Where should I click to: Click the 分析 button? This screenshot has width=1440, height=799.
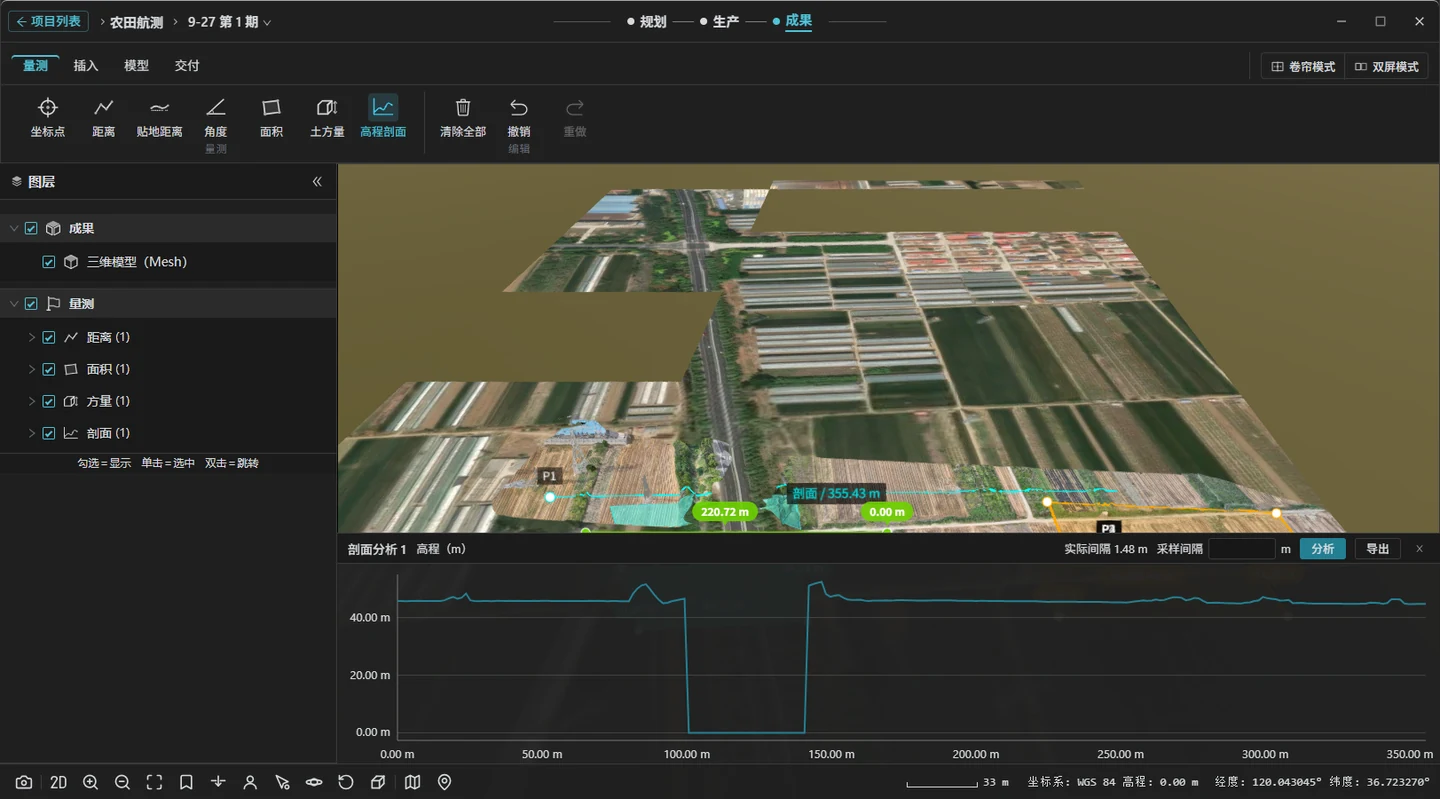1322,549
